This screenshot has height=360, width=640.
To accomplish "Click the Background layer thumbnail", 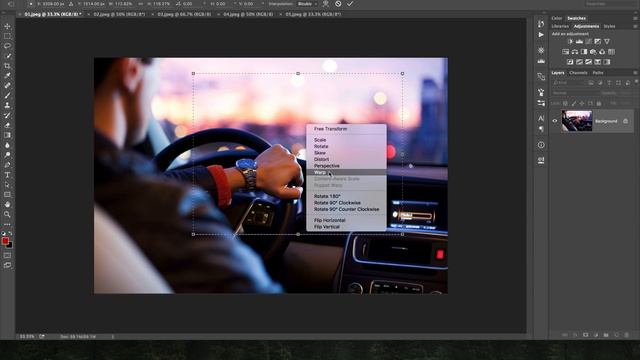I will click(577, 121).
